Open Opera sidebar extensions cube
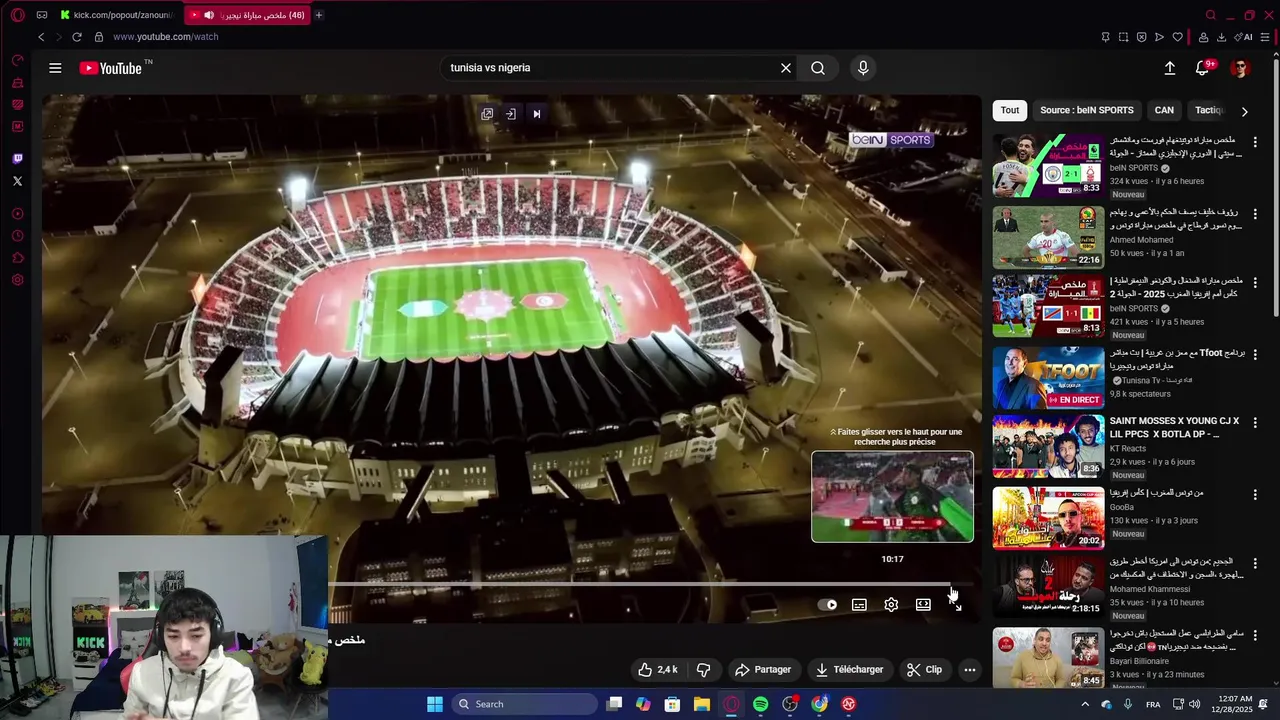 (x=17, y=258)
